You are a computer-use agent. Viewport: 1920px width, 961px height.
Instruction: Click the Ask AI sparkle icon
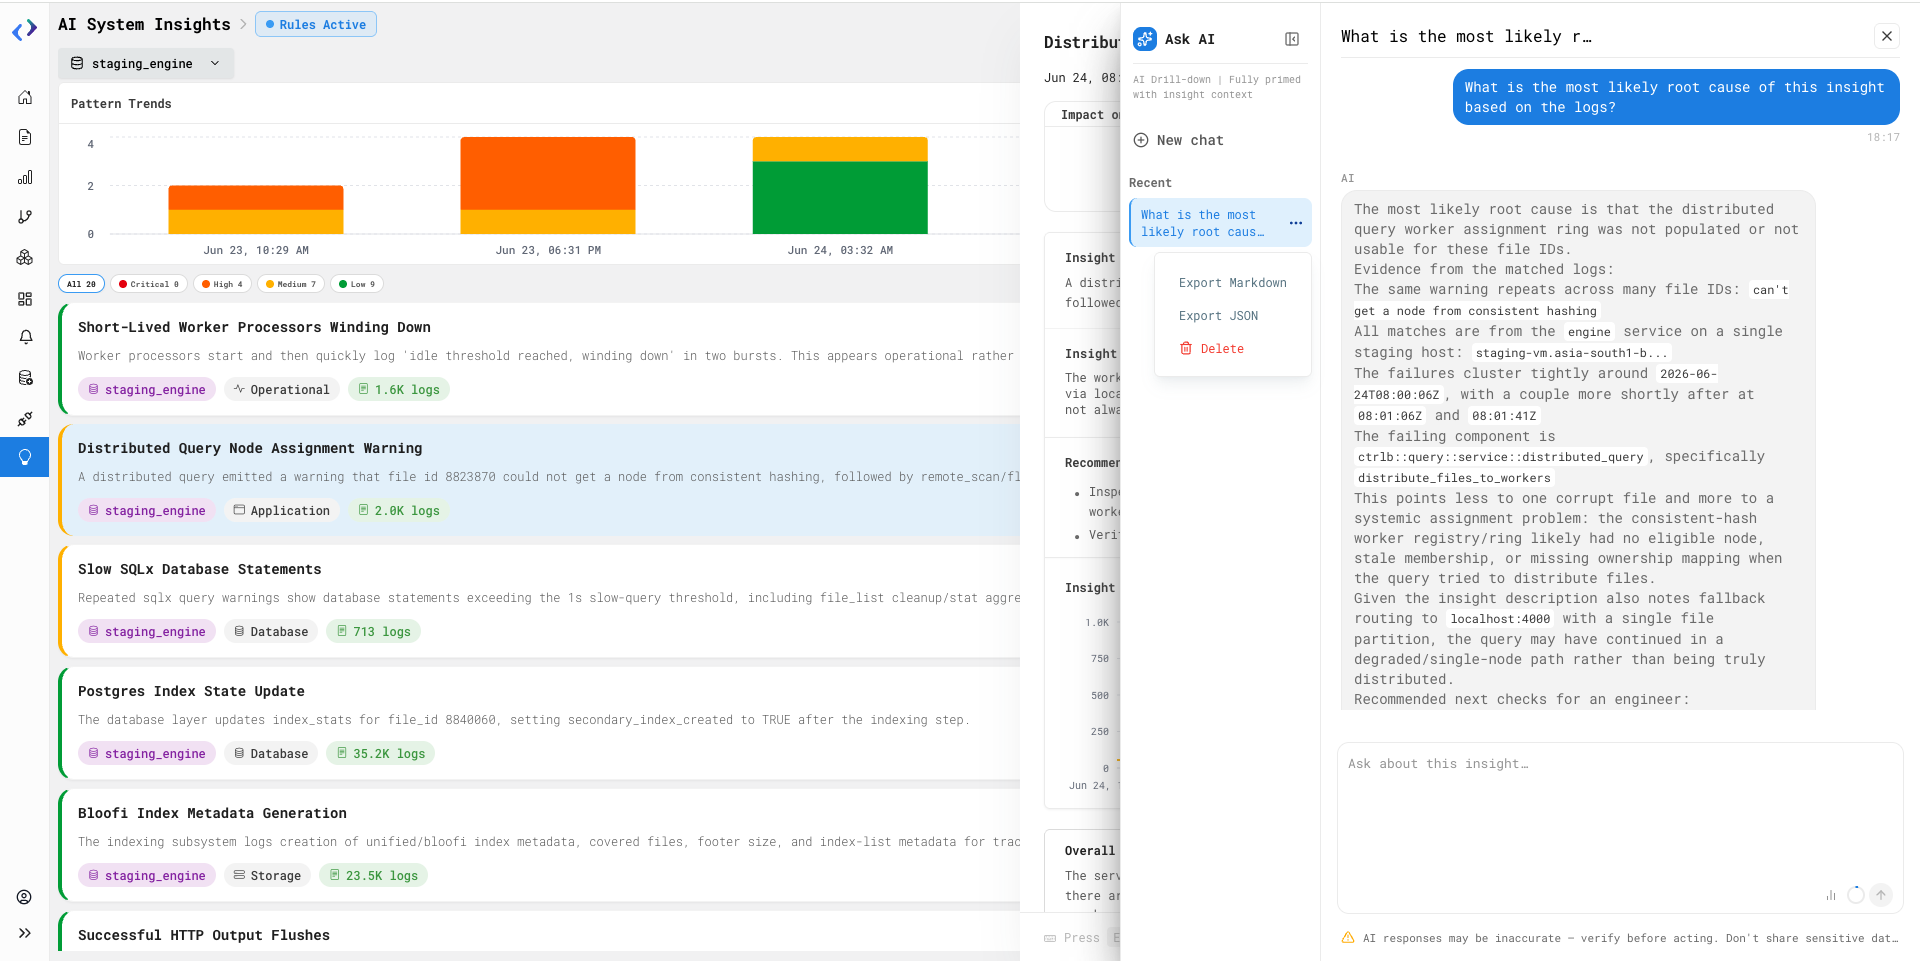1145,39
